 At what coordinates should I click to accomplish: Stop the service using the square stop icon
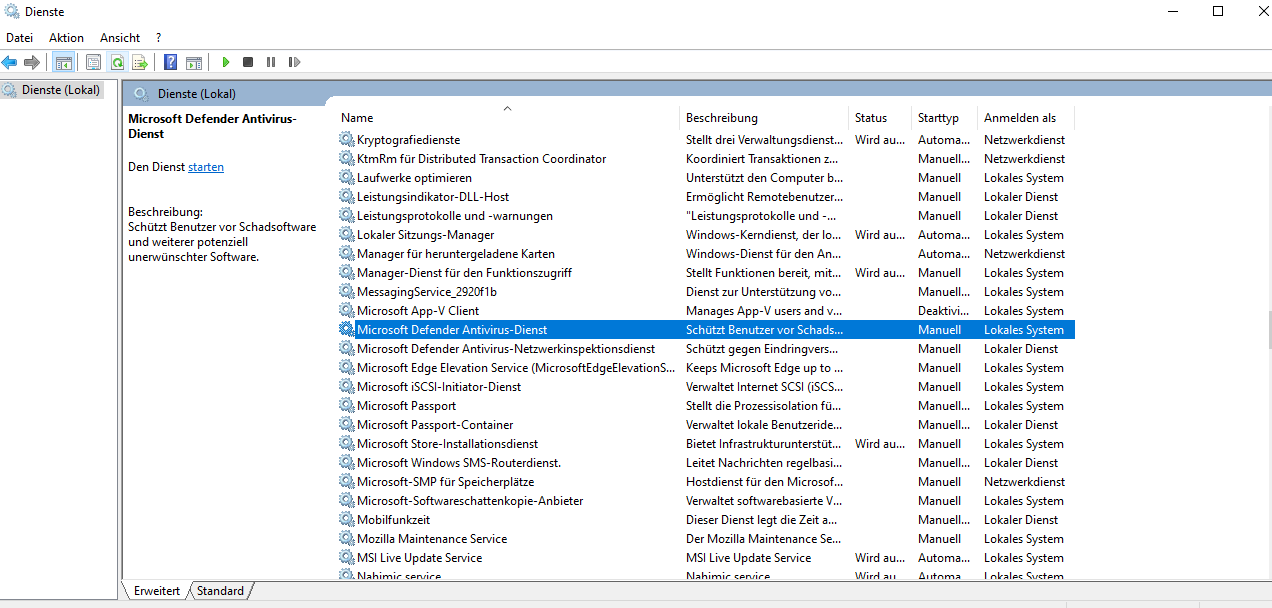coord(248,62)
